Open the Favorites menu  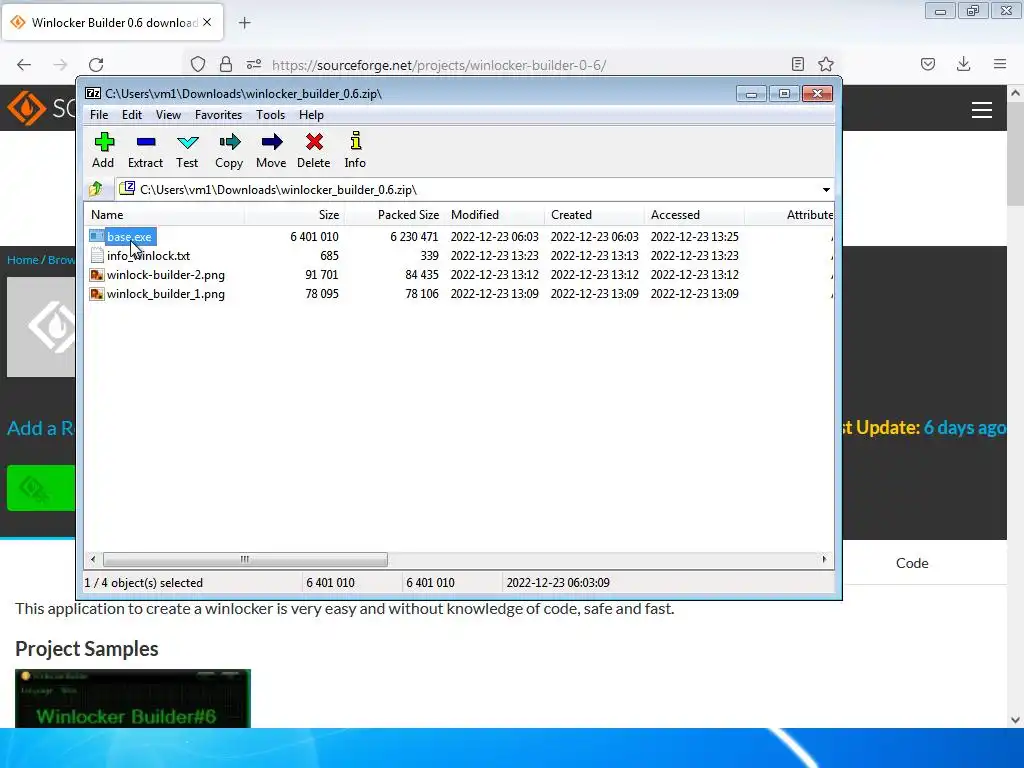(218, 115)
